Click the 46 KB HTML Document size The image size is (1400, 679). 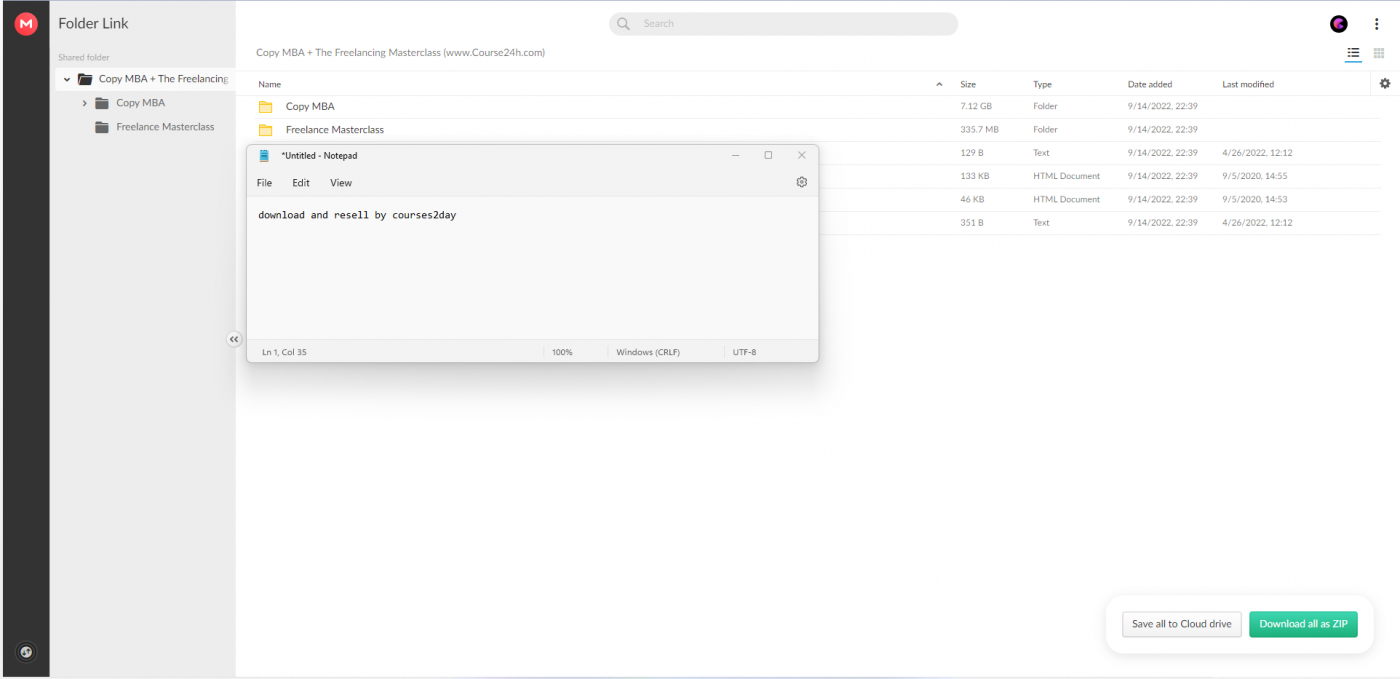(x=973, y=199)
